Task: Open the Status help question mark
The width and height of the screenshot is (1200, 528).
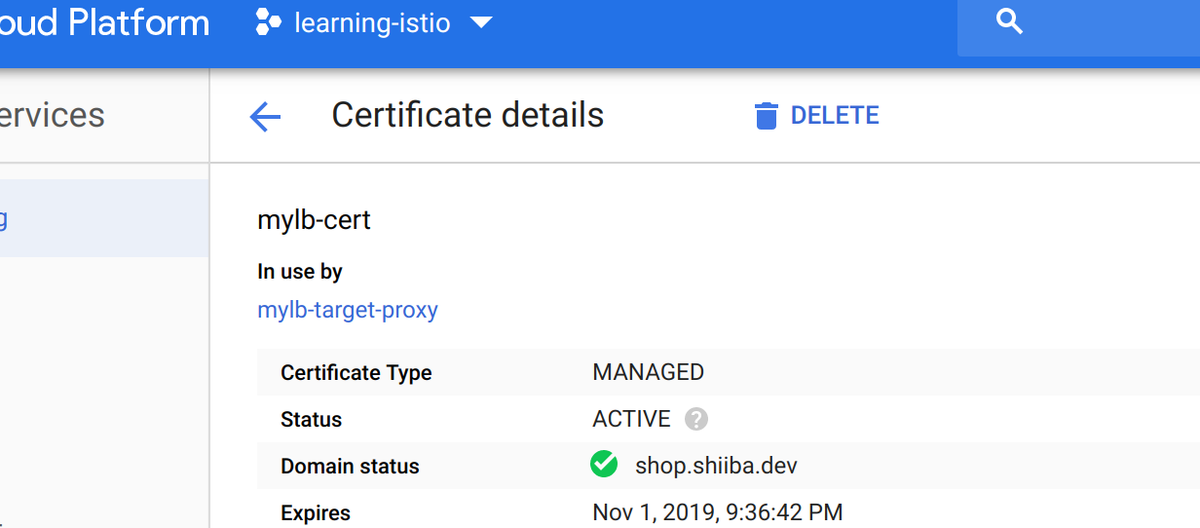Action: point(696,419)
